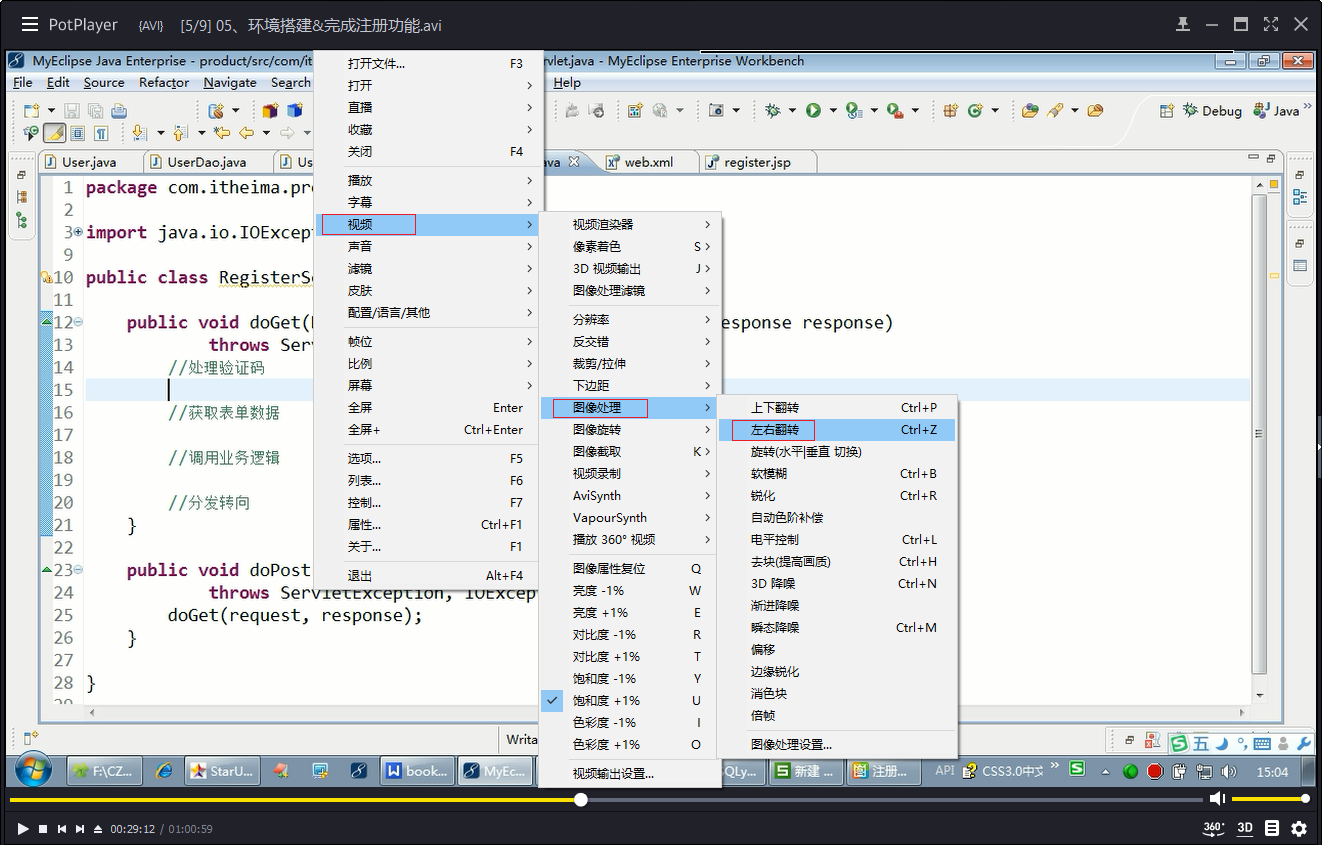1322x845 pixels.
Task: Expand the 字幕 submenu
Action: 428,203
